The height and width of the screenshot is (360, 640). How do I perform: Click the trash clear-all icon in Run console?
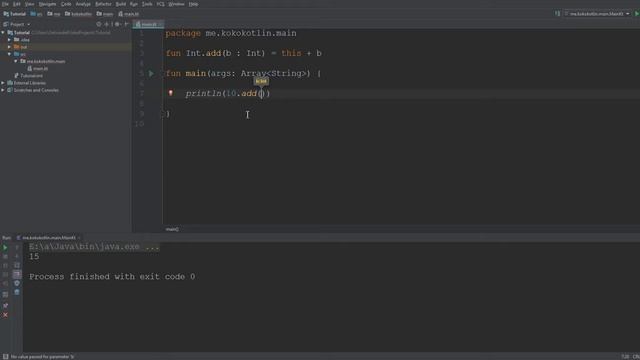click(x=17, y=292)
